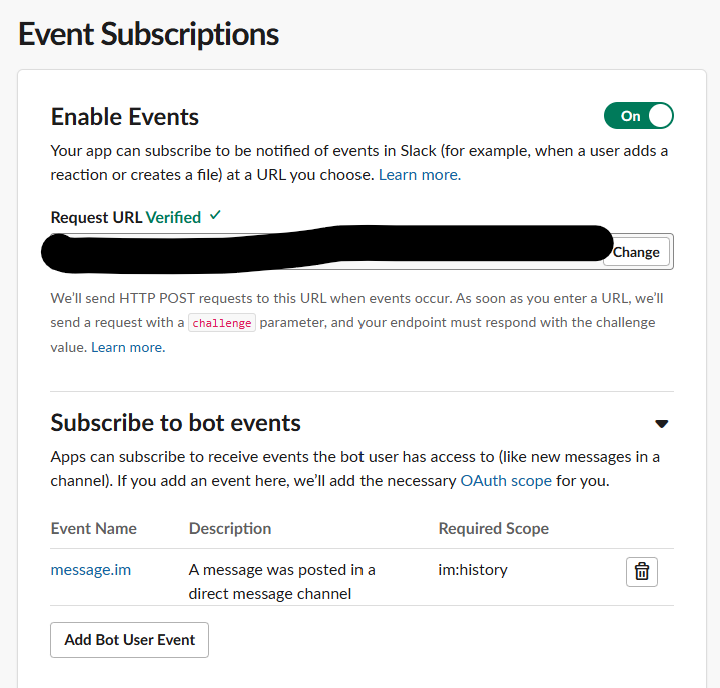Click the Verified status label
Image resolution: width=720 pixels, height=688 pixels.
tap(173, 217)
